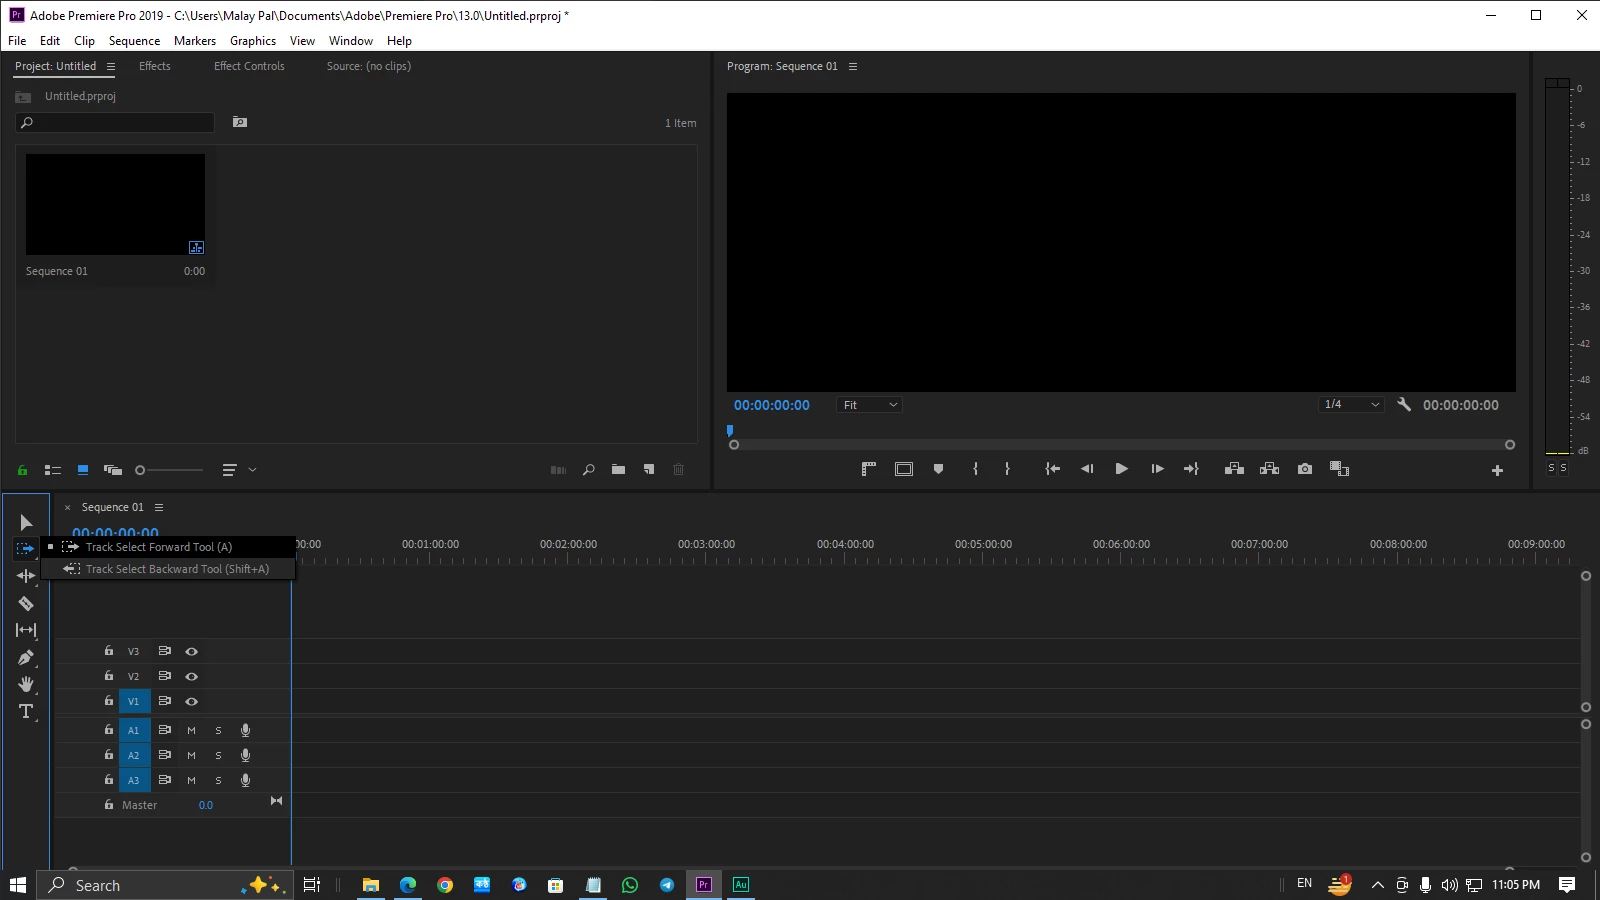Open Adobe Audition from the taskbar
This screenshot has height=900, width=1600.
[x=741, y=885]
